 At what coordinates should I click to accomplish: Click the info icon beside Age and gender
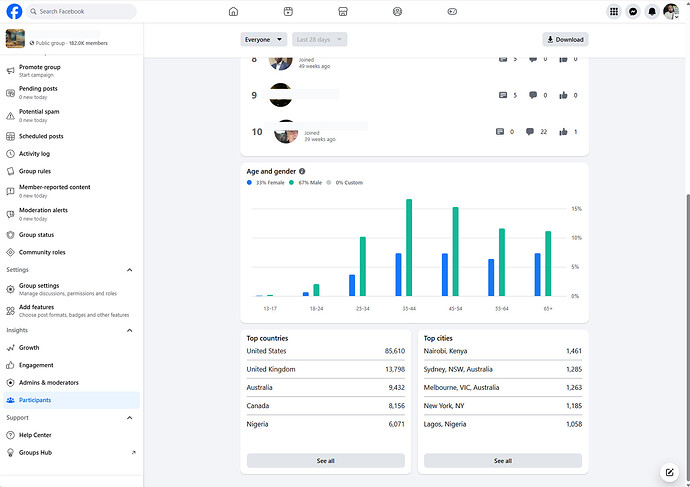[302, 171]
